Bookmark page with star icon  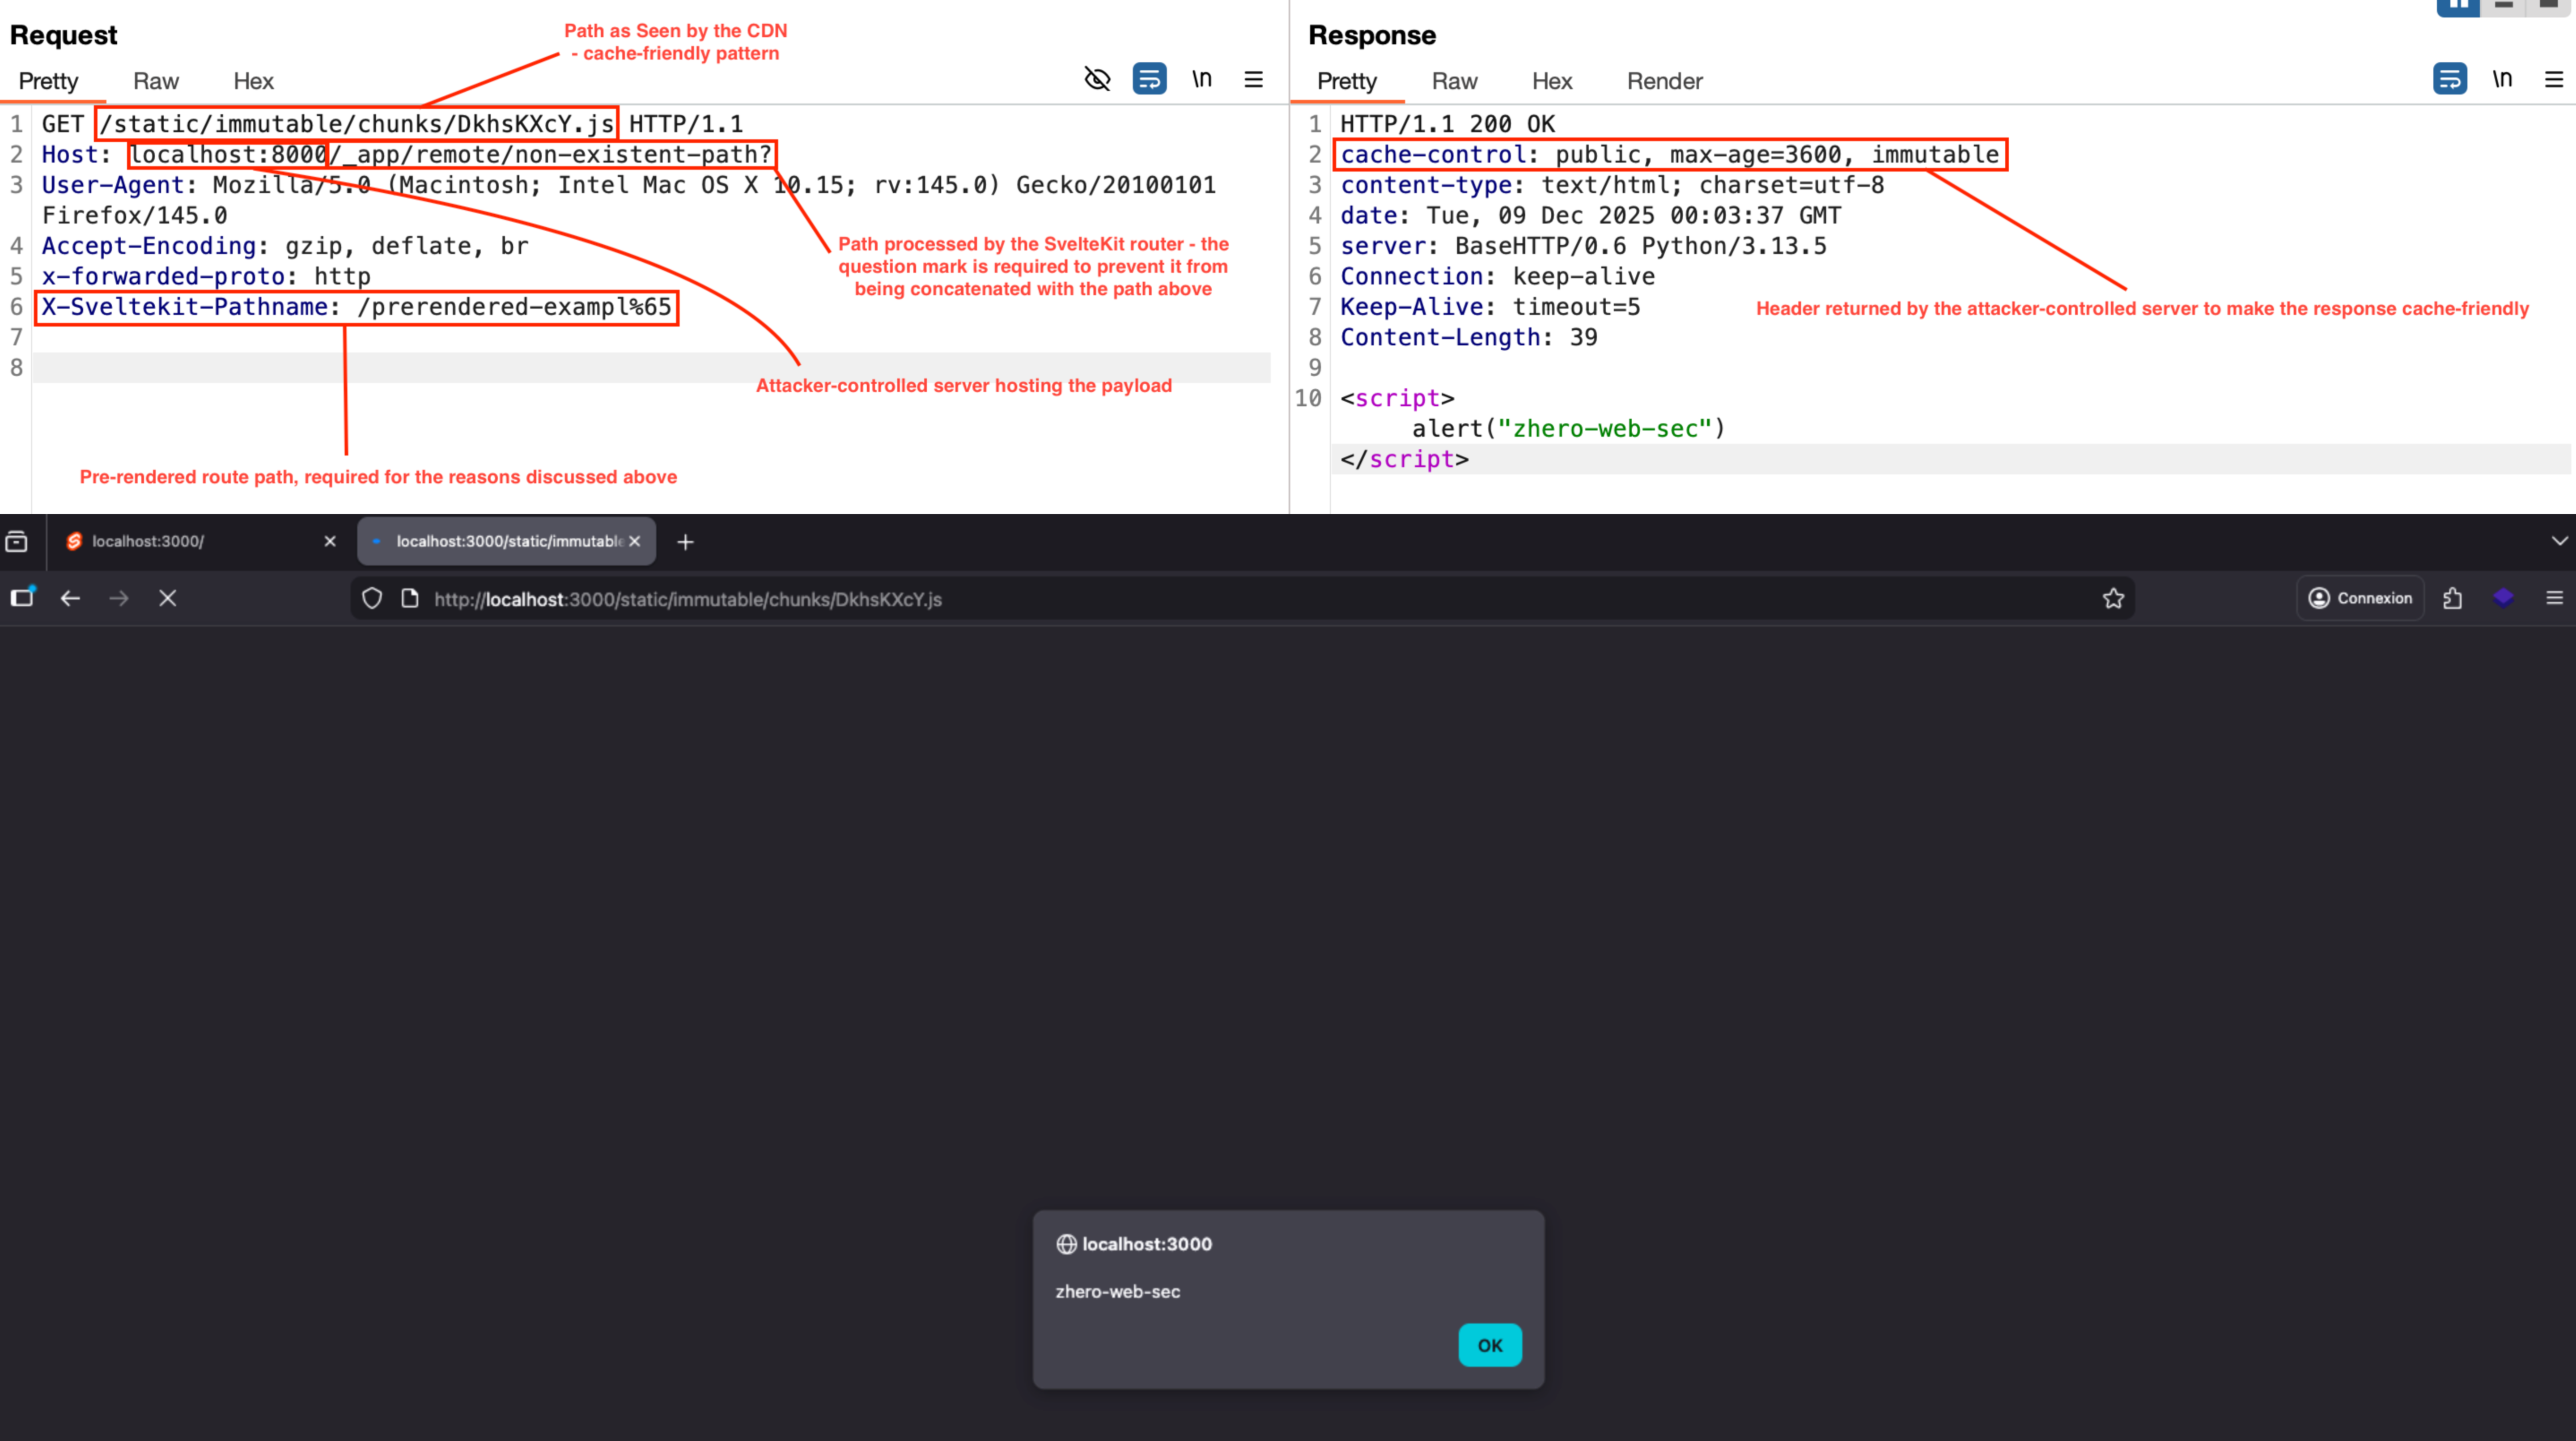[2112, 598]
